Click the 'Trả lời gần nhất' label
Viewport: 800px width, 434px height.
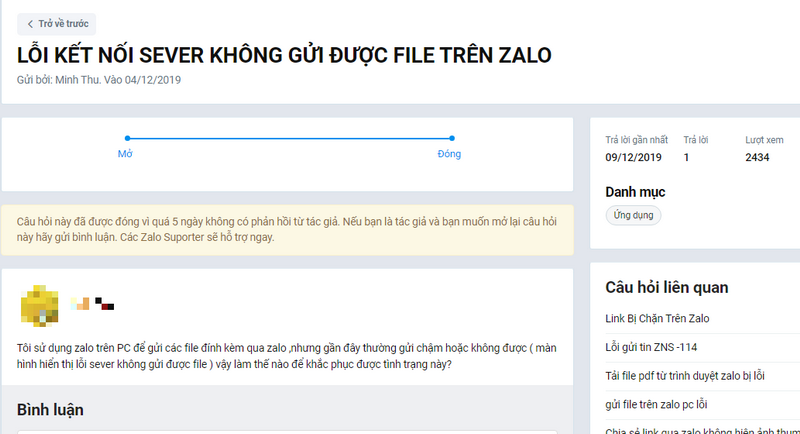coord(636,140)
